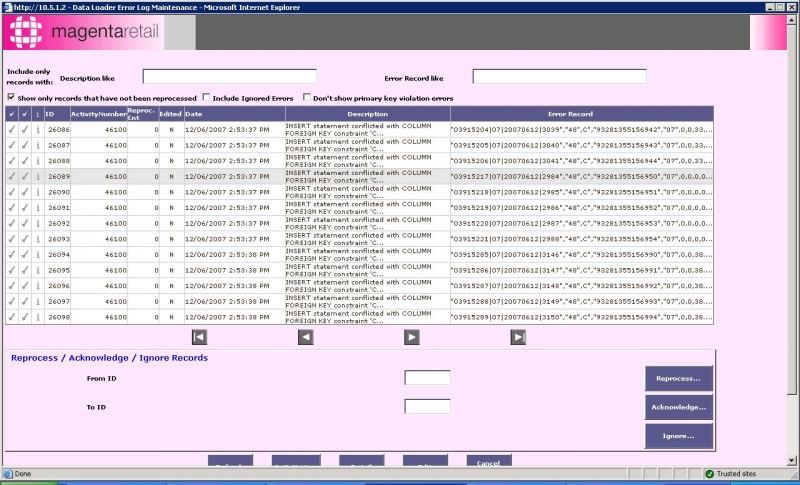Viewport: 800px width, 485px height.
Task: Click the ID column header
Action: (57, 114)
